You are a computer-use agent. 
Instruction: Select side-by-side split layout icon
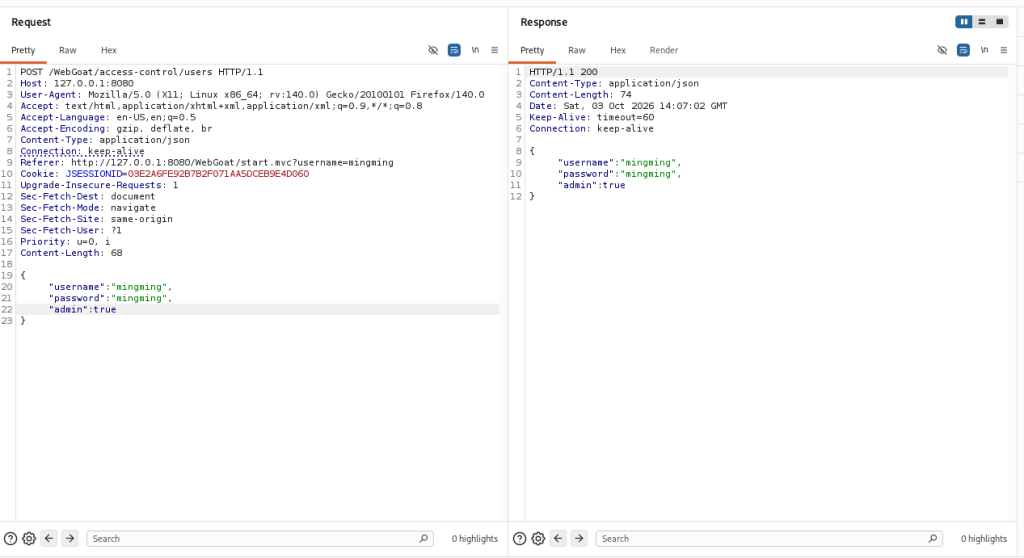coord(964,22)
